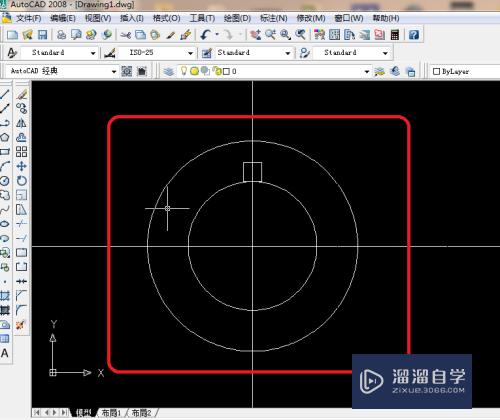500x420 pixels.
Task: Click the Trim modify tool
Action: [x=22, y=224]
